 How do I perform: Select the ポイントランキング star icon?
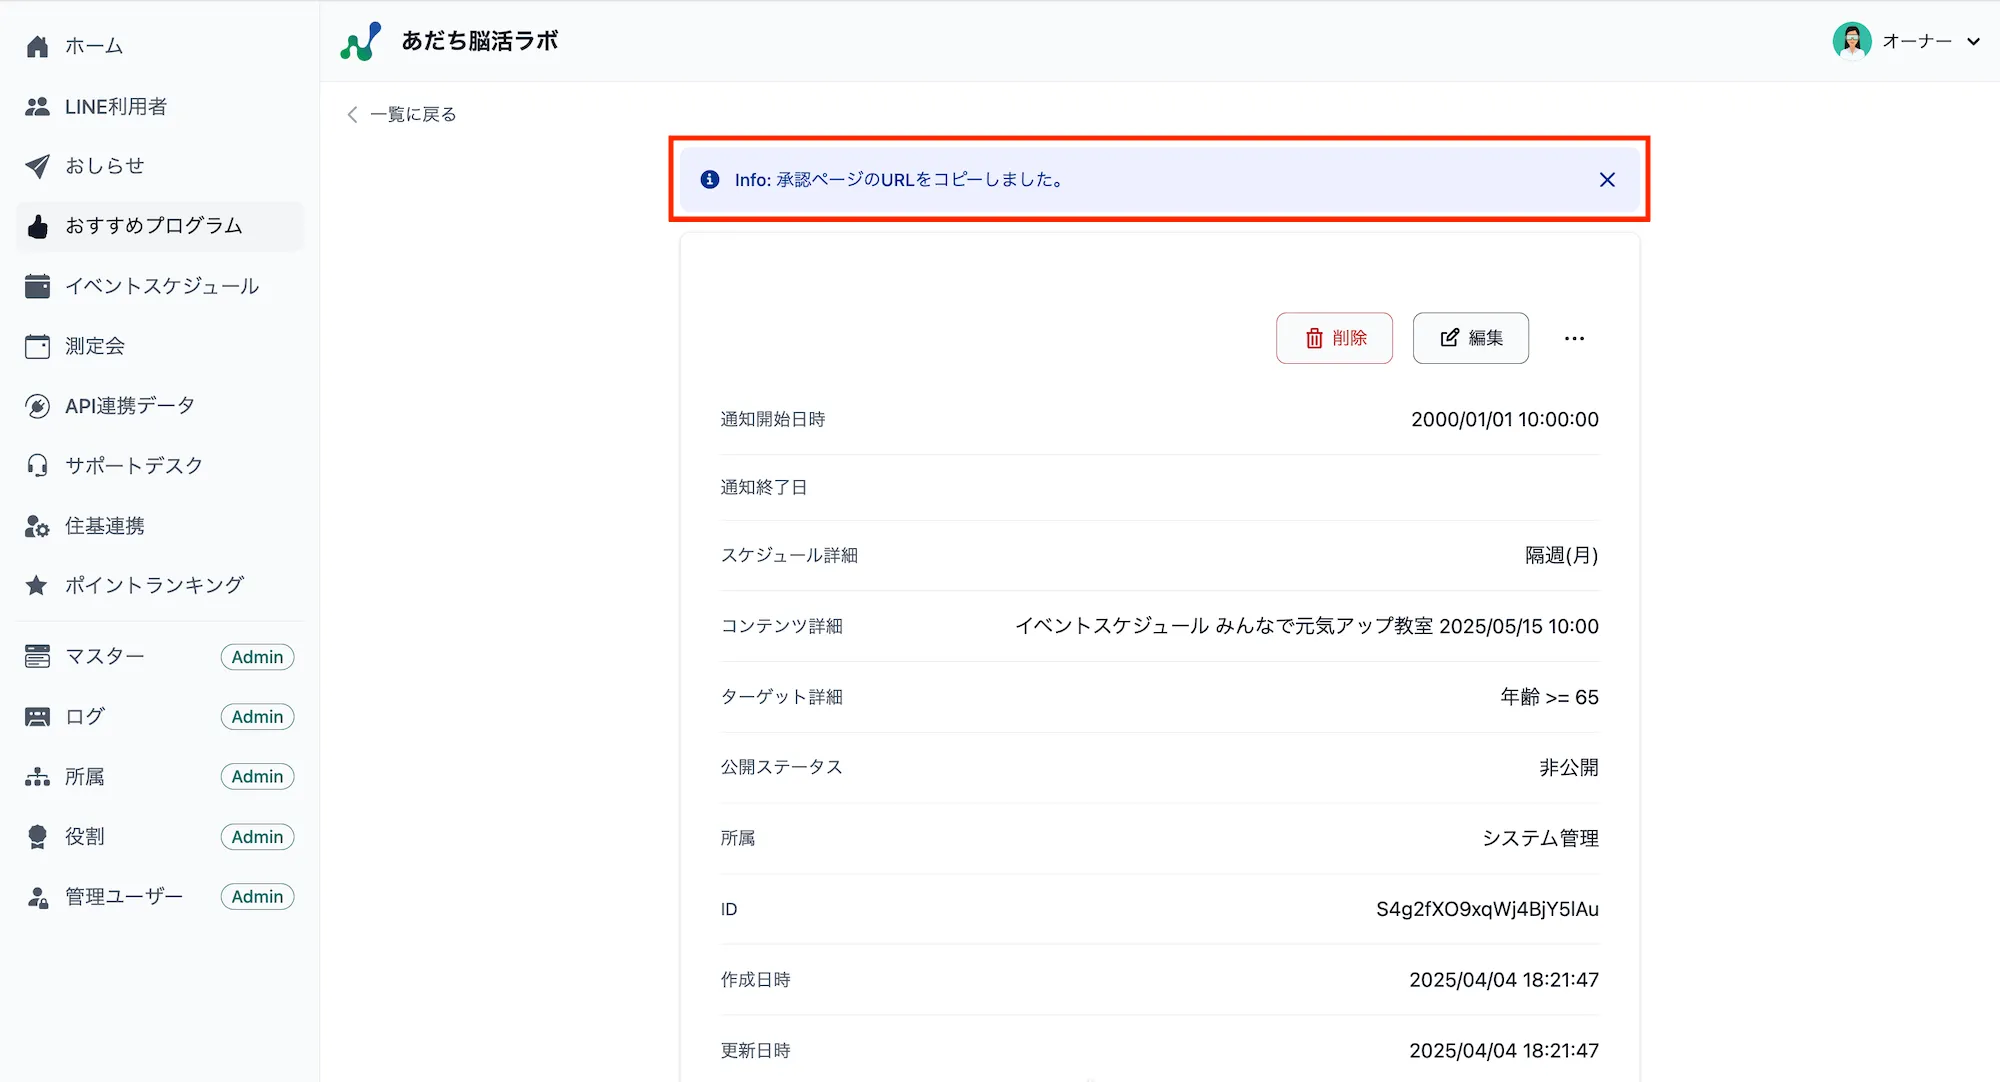[x=37, y=585]
